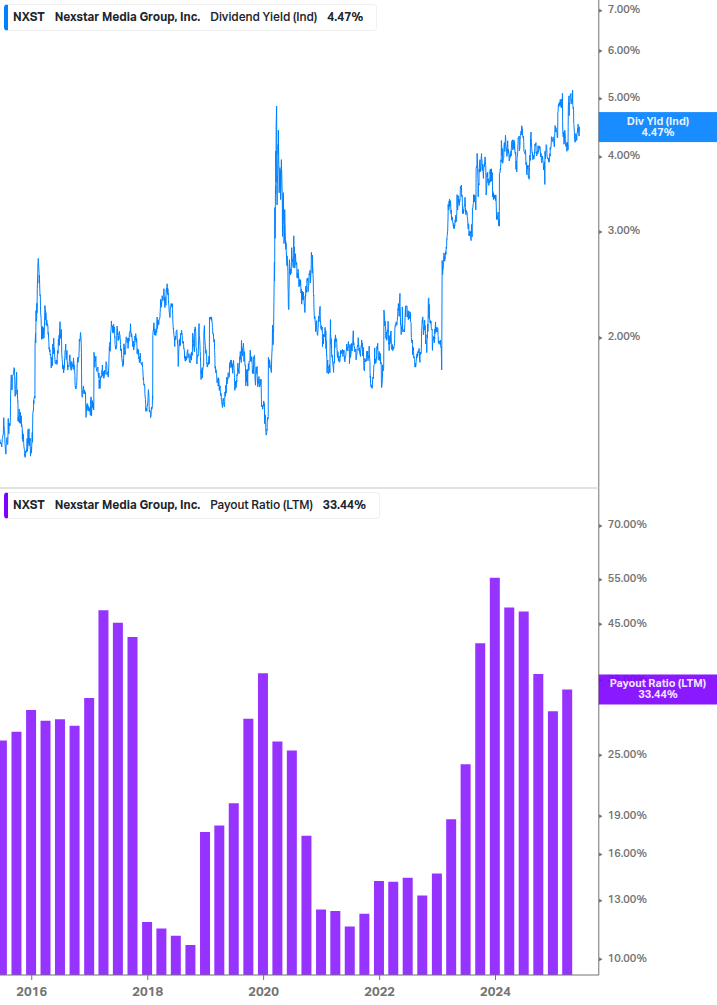The image size is (717, 1005).
Task: Click the purple color marker beside NXST Payout Ratio
Action: [6, 505]
